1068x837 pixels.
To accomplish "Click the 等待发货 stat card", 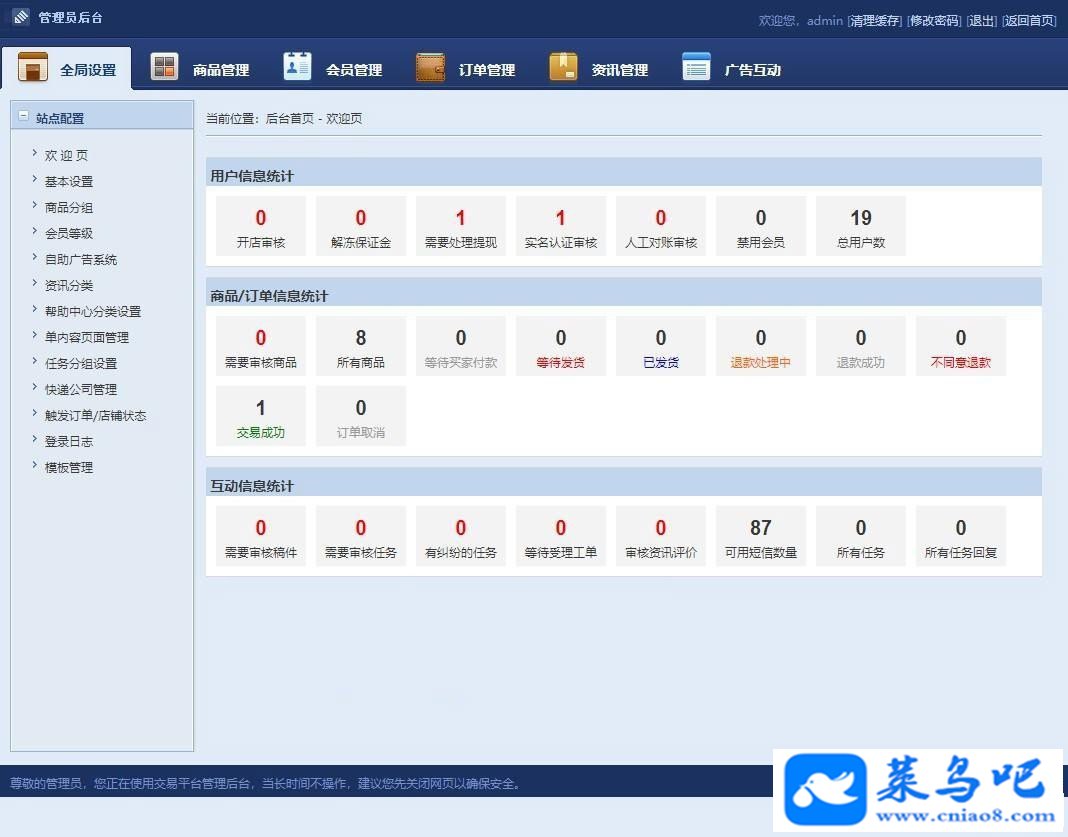I will point(561,346).
